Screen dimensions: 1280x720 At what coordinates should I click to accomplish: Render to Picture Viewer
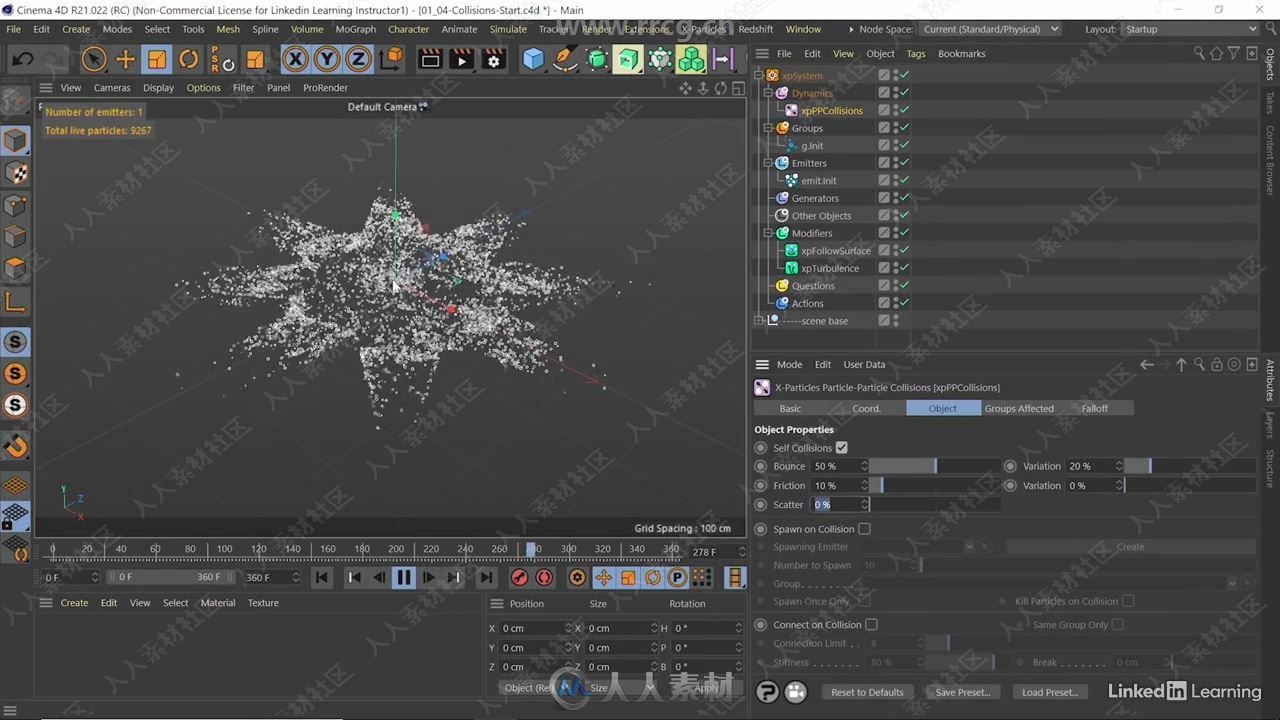[x=461, y=60]
